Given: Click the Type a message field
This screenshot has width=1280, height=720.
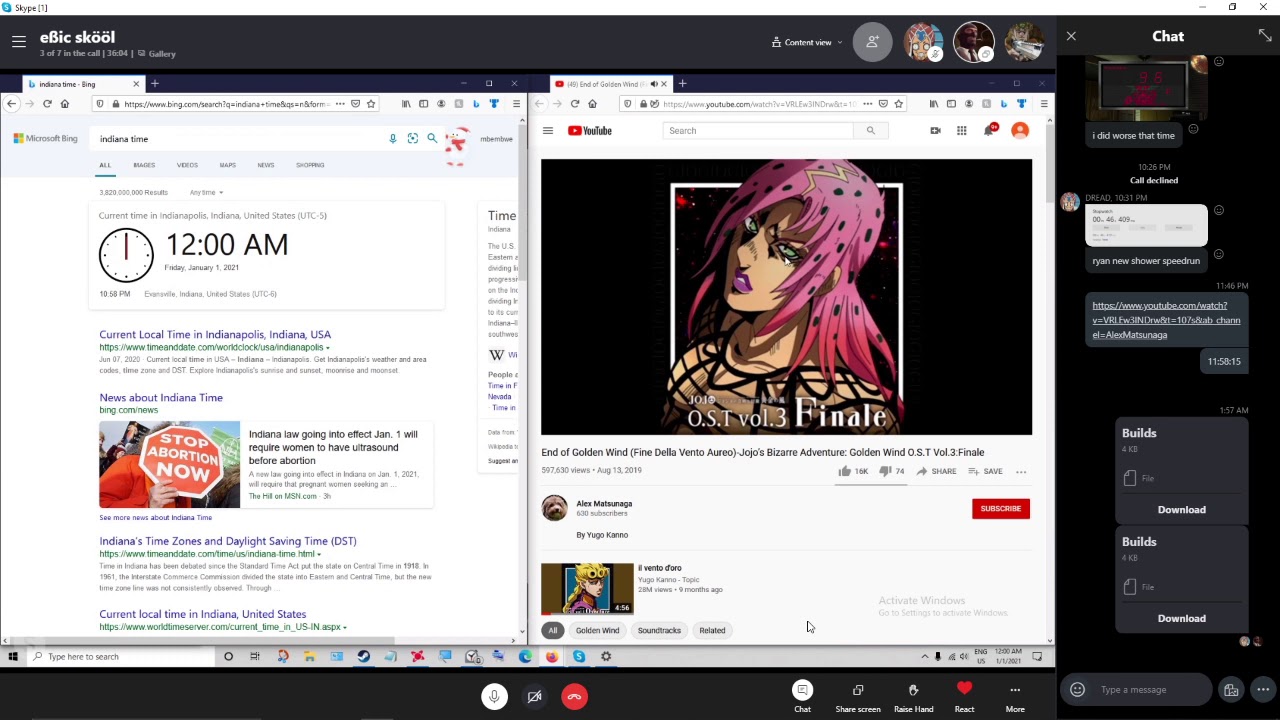Looking at the screenshot, I should coord(1150,689).
